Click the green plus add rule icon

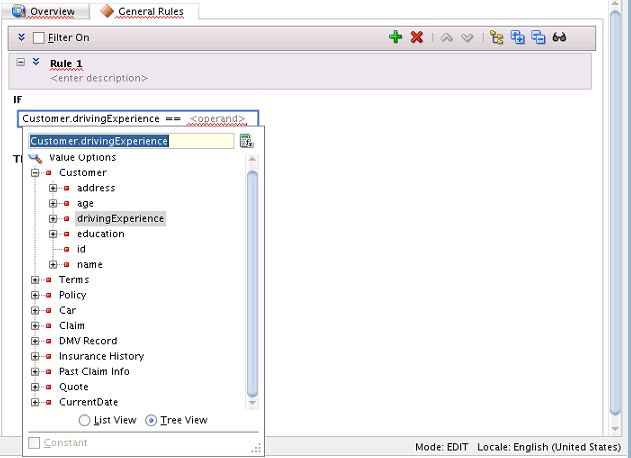click(x=396, y=37)
